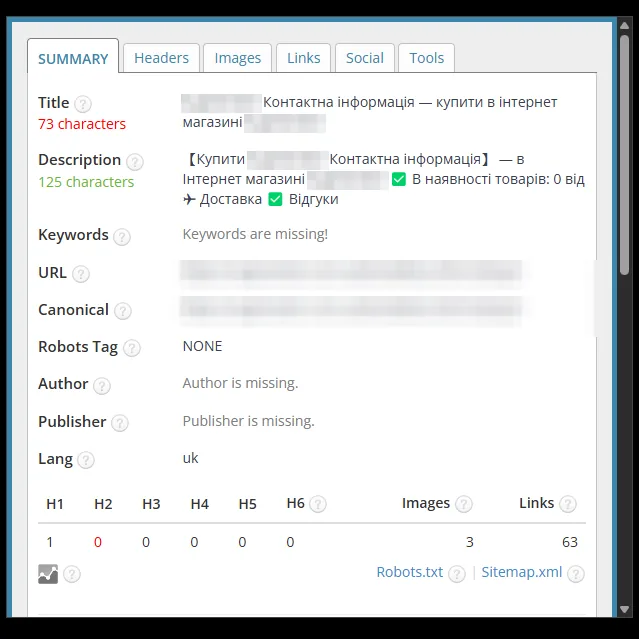Click the Lang value 'uk'

coord(190,458)
